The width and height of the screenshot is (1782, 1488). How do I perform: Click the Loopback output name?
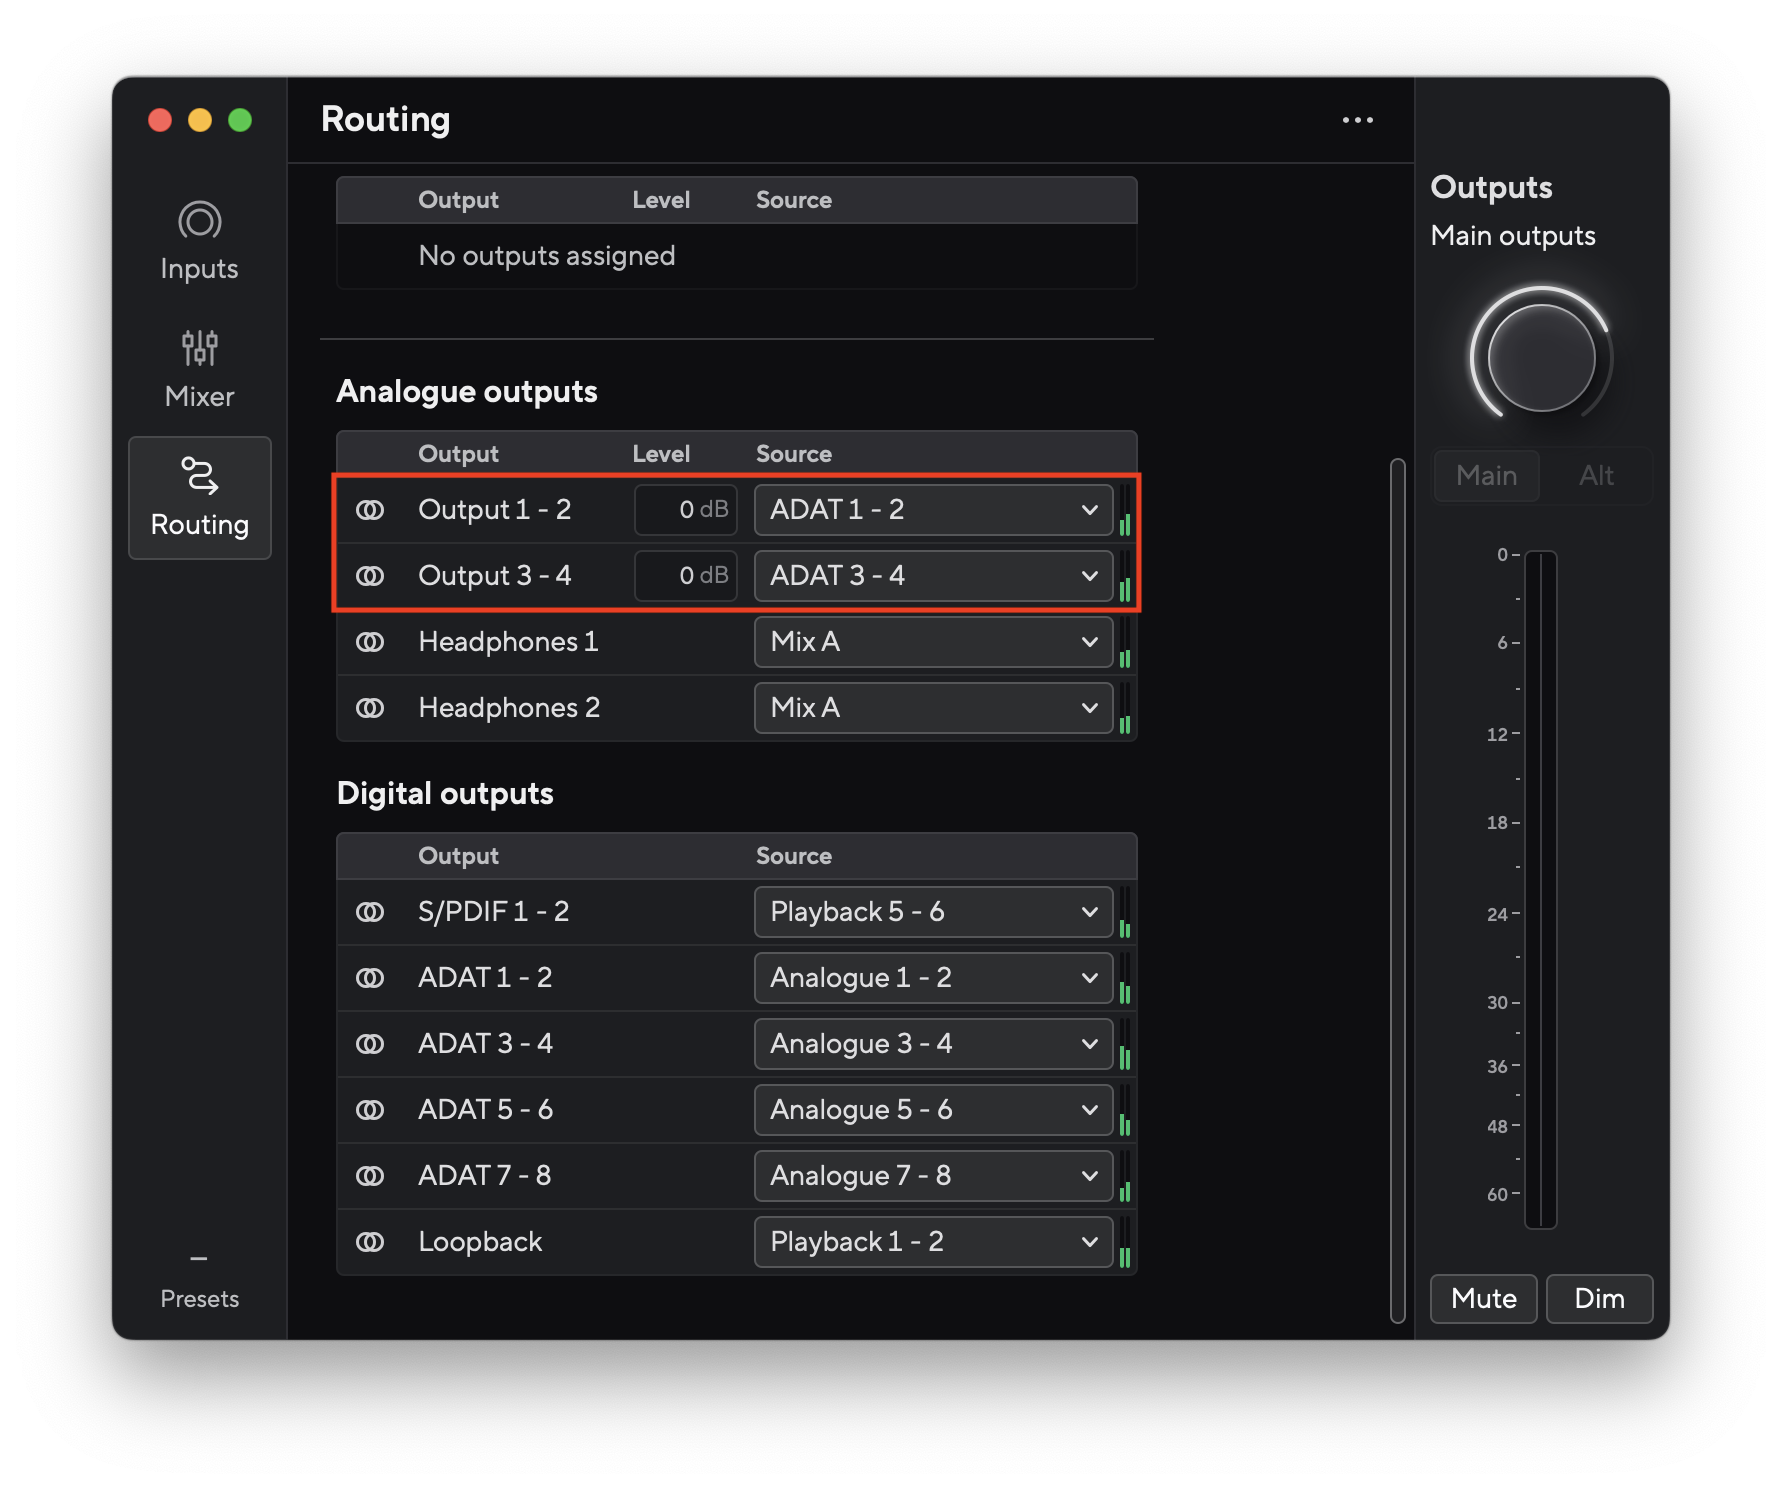click(480, 1242)
